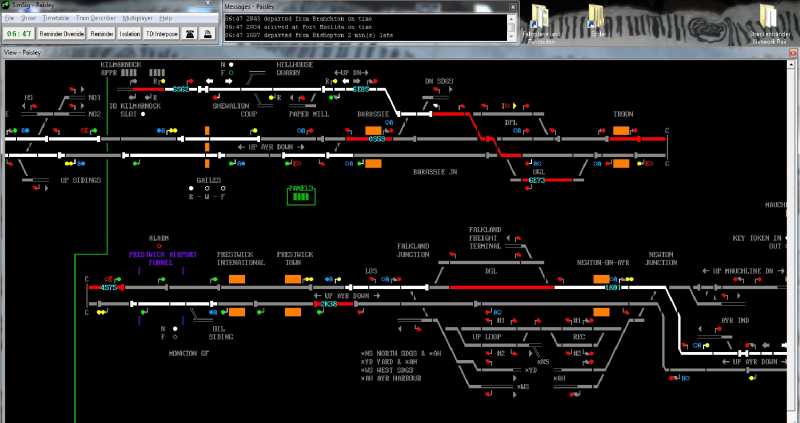
Task: Open the Train Describer menu
Action: coord(96,18)
